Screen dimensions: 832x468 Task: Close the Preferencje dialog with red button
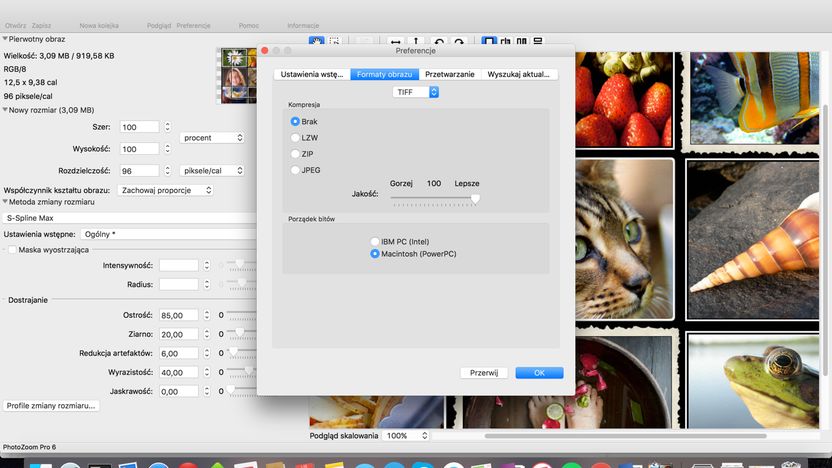pyautogui.click(x=265, y=50)
